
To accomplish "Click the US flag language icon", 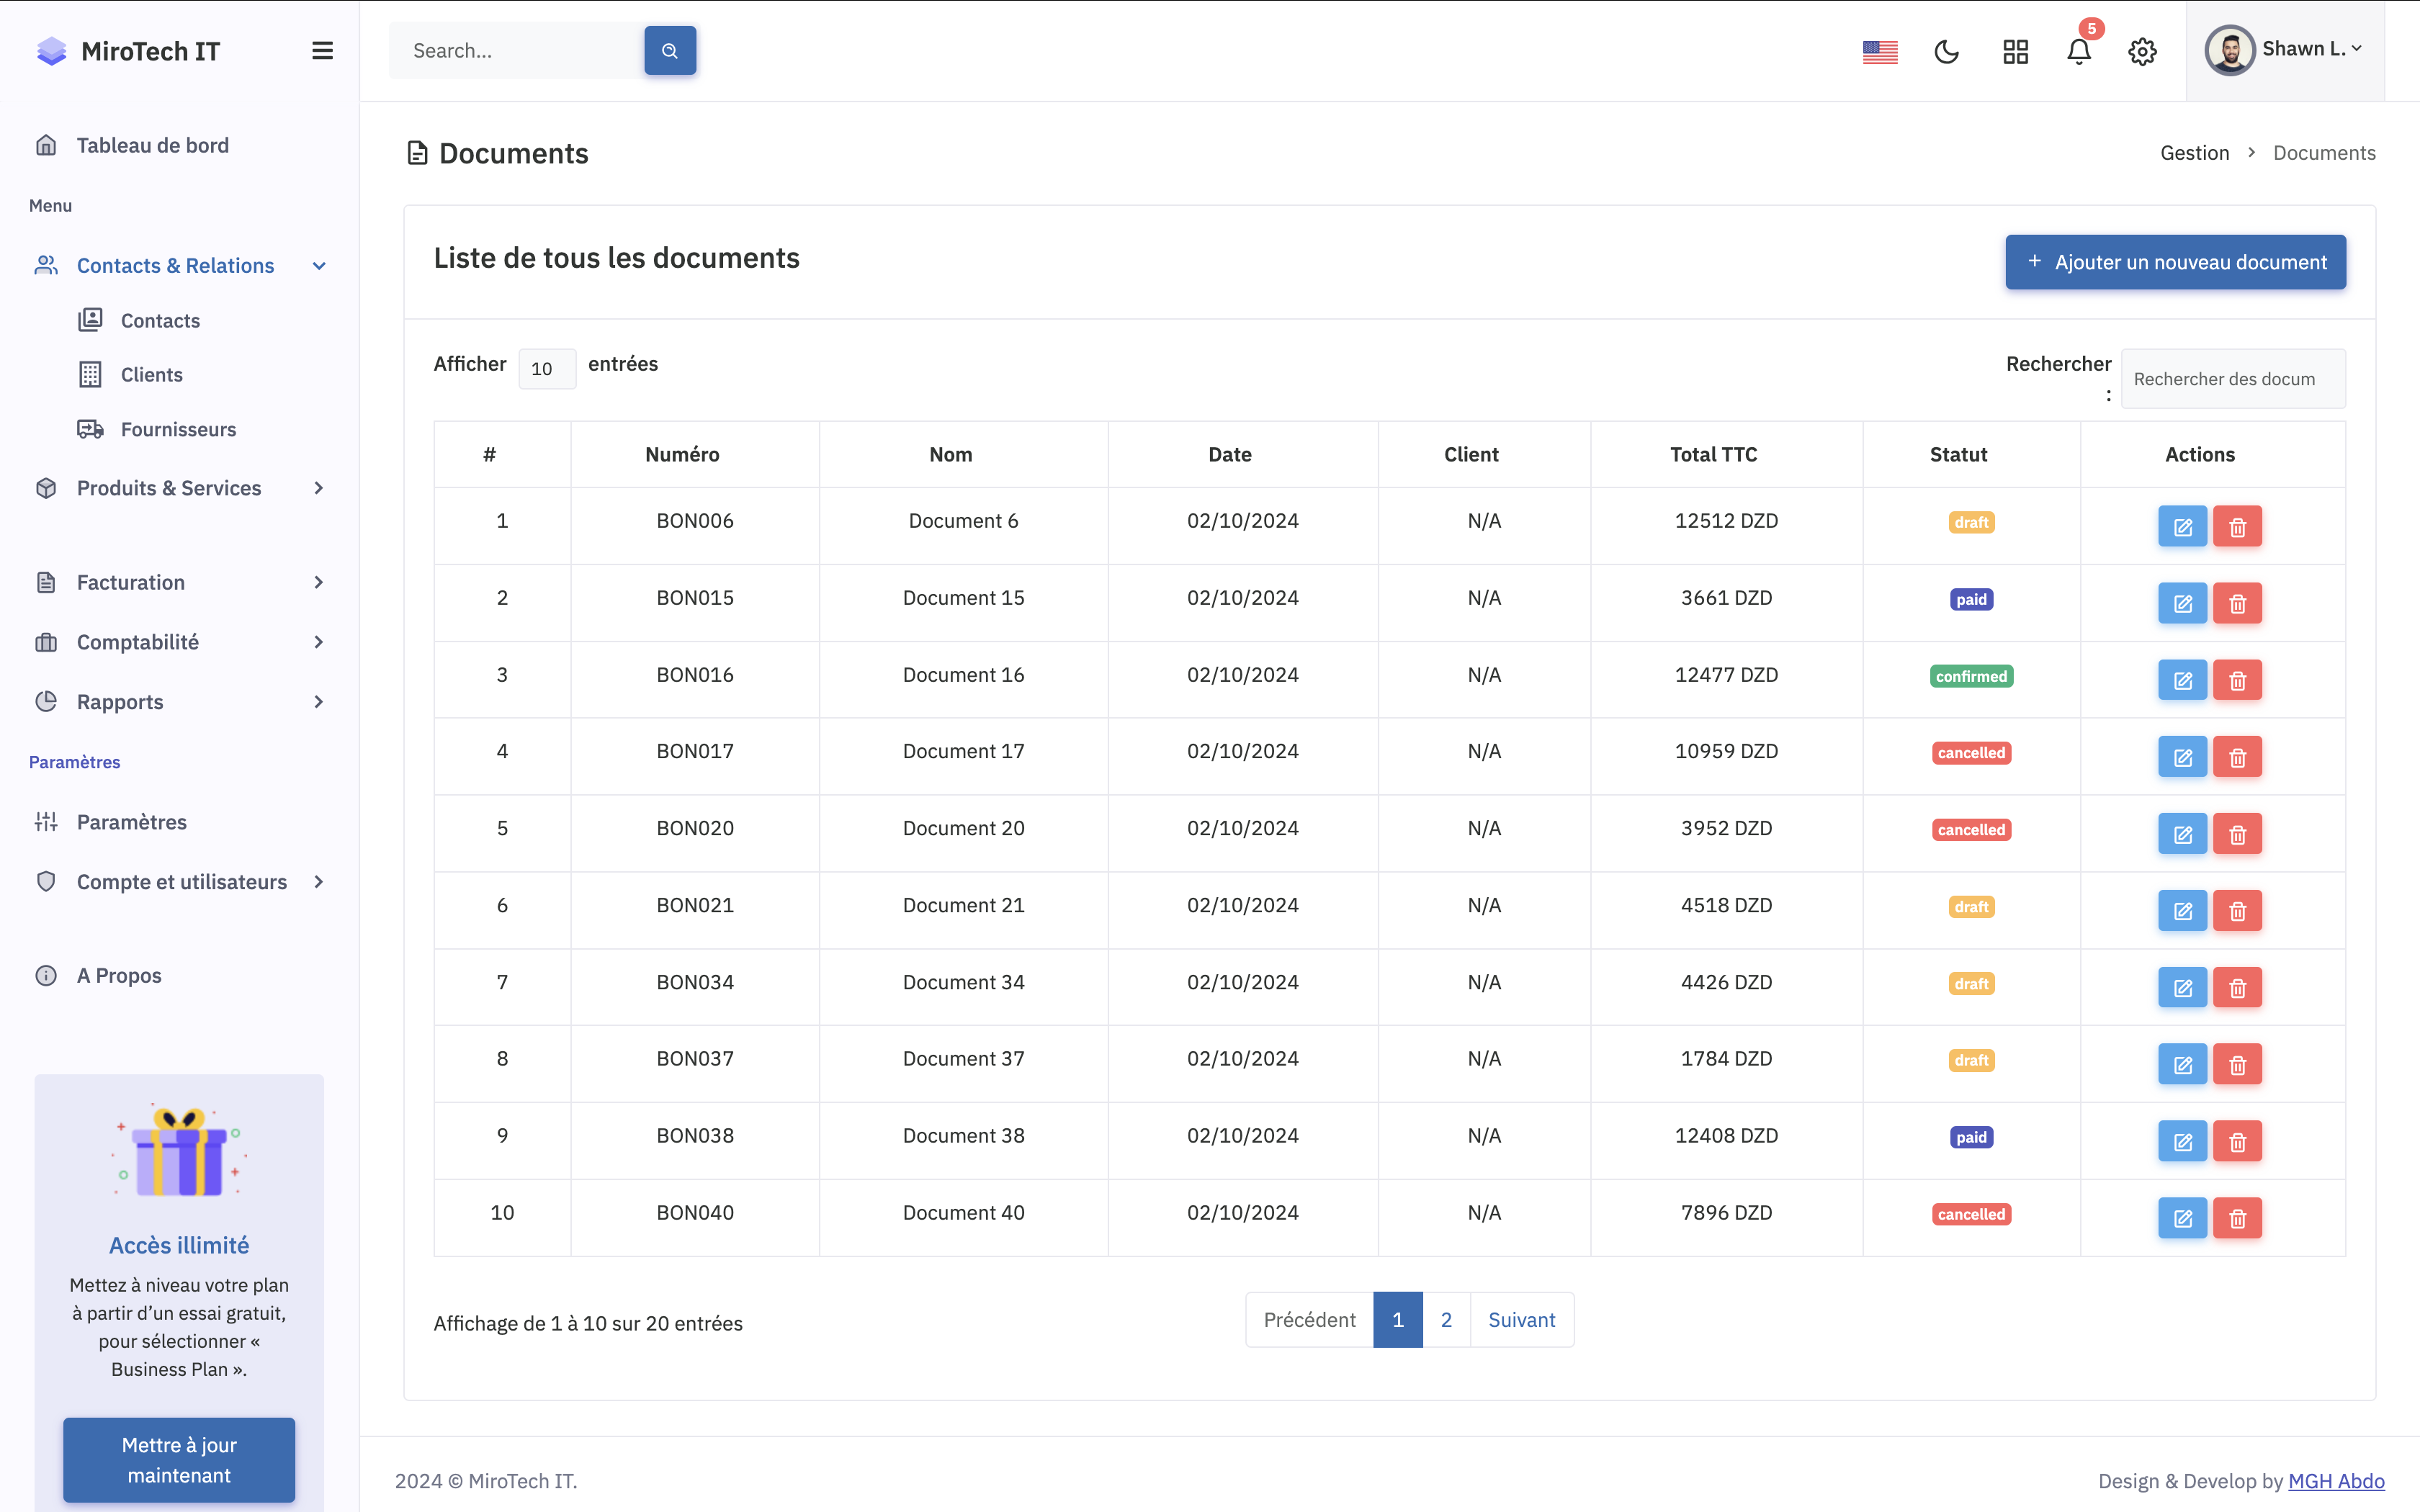I will click(1880, 51).
